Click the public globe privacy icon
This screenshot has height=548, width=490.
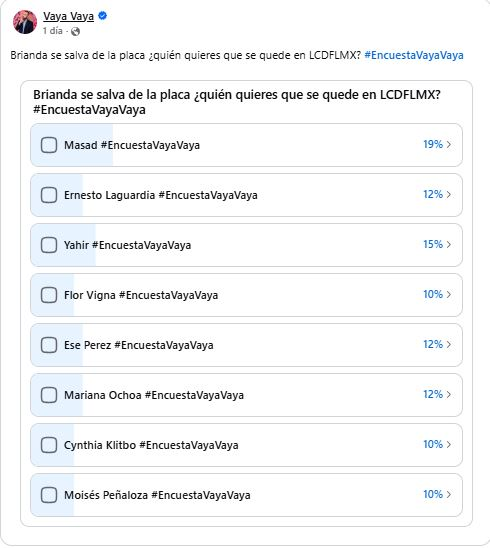pos(75,31)
